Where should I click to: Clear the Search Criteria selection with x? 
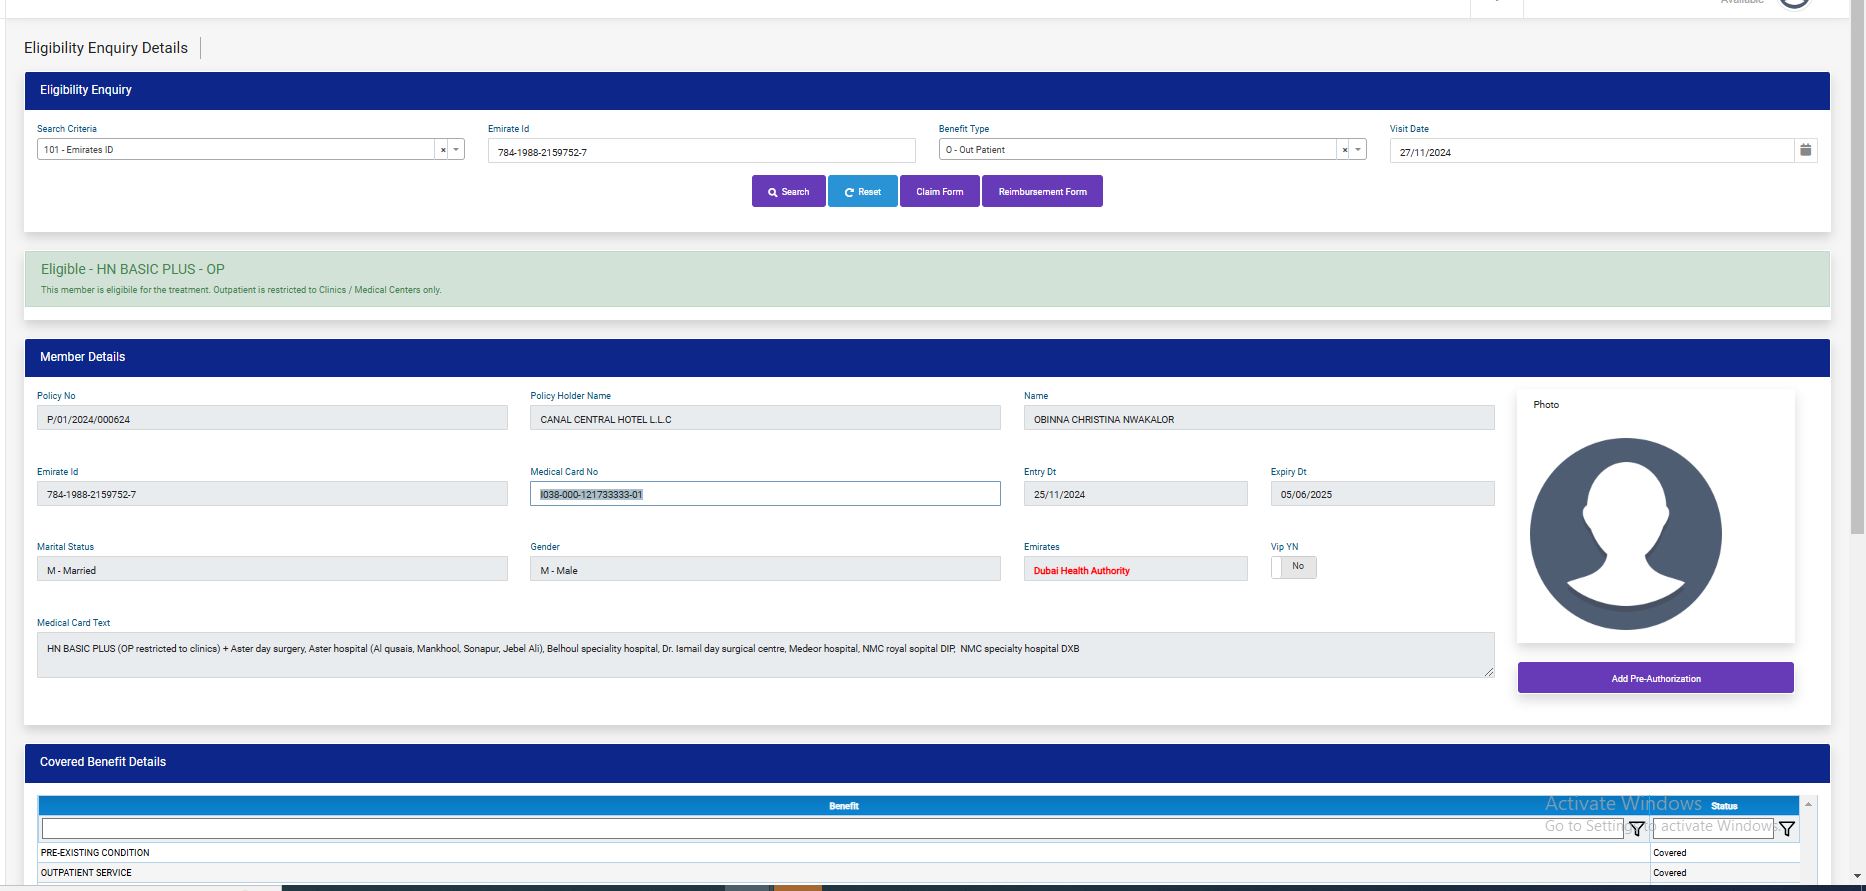click(443, 150)
